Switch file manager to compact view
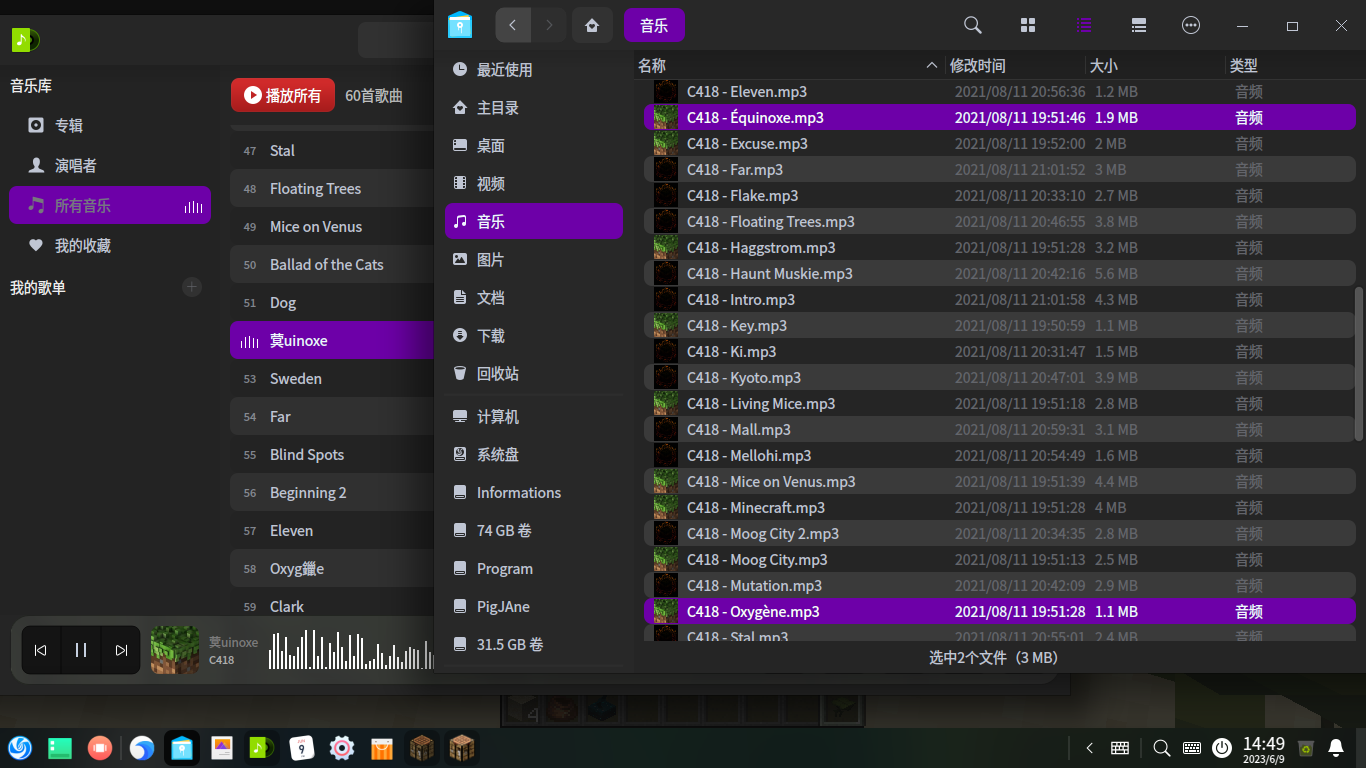Screen dimensions: 1366x768 [x=1138, y=25]
